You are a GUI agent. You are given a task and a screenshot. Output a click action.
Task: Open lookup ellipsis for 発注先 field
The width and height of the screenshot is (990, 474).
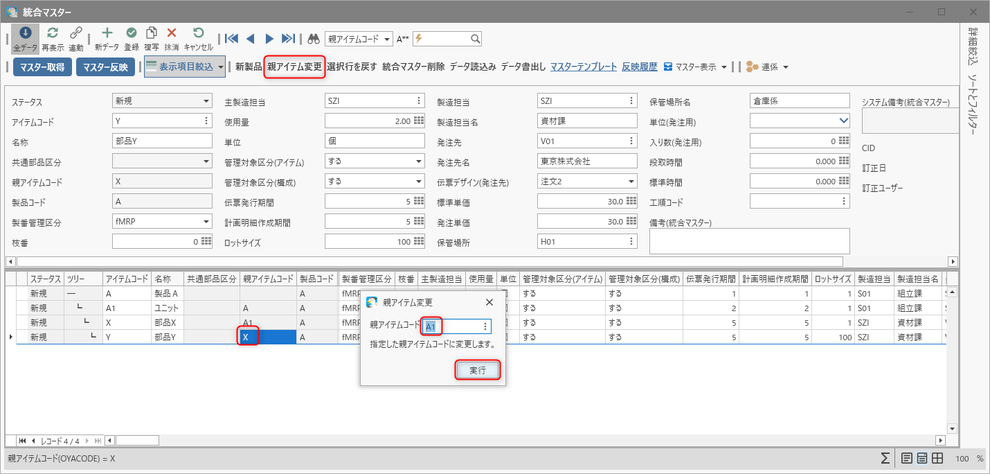click(x=631, y=141)
